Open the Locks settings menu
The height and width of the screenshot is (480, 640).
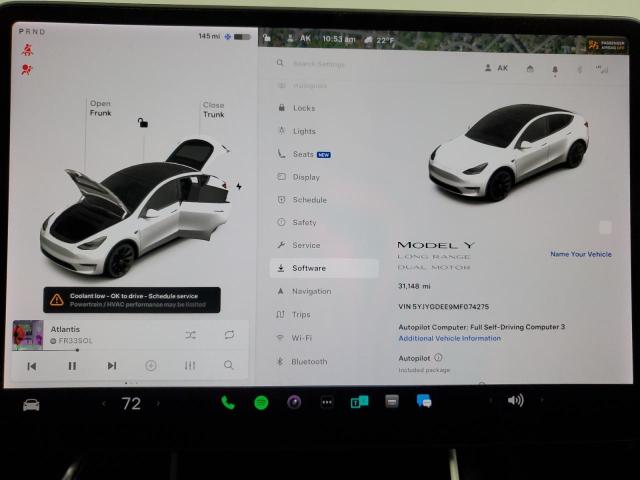pos(304,108)
